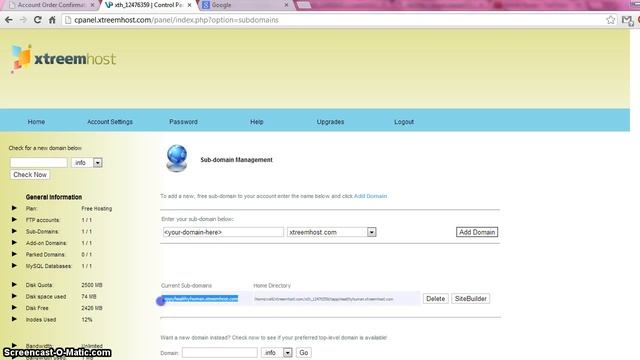Viewport: 640px width, 360px height.
Task: Open a new browser tab
Action: 303,5
